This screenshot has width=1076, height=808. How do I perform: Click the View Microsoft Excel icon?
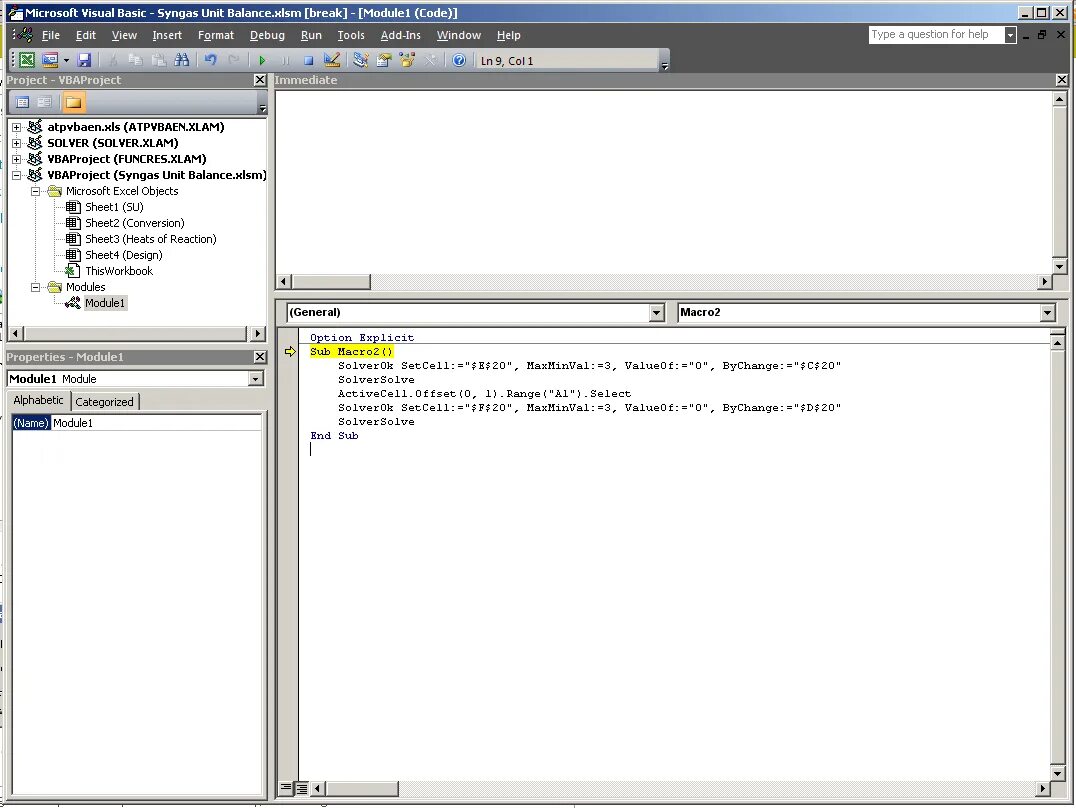click(27, 60)
